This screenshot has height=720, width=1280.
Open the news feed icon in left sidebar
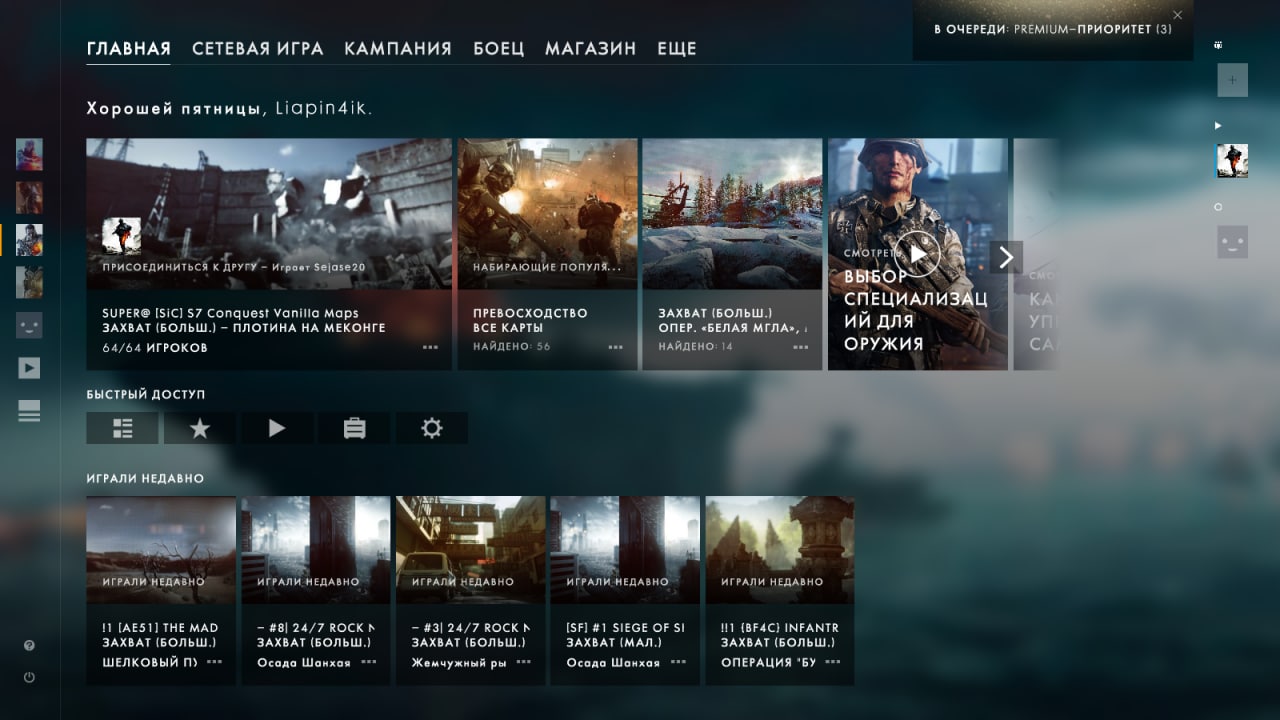[29, 410]
